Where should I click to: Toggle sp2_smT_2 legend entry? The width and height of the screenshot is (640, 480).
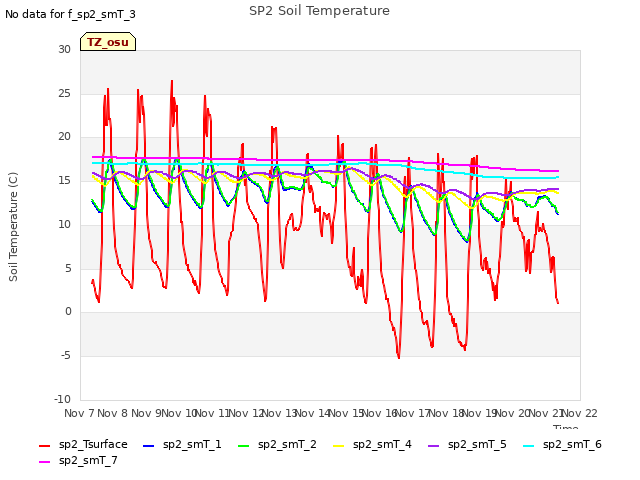click(277, 444)
